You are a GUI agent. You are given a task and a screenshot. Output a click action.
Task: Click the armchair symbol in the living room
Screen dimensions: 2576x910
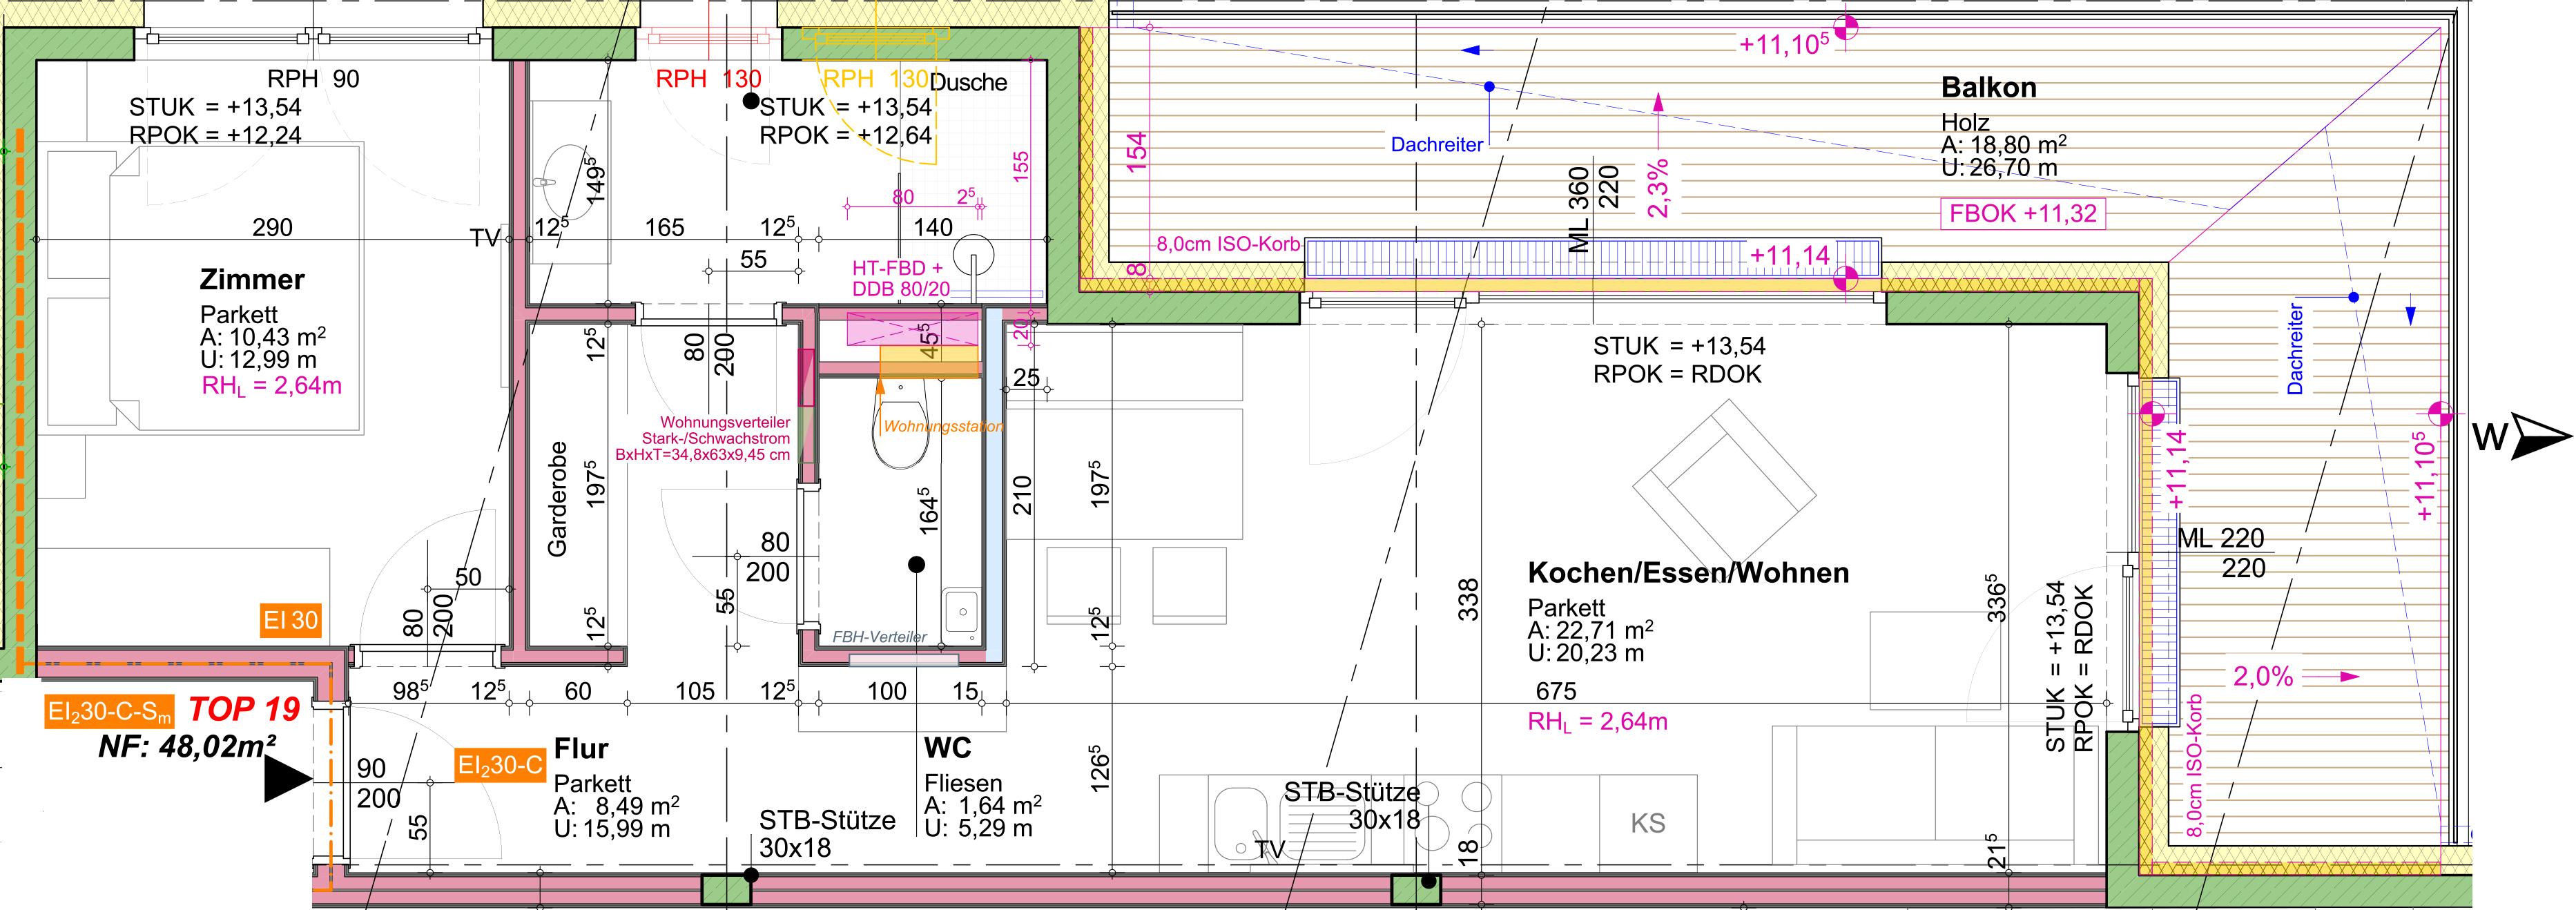[x=1724, y=487]
